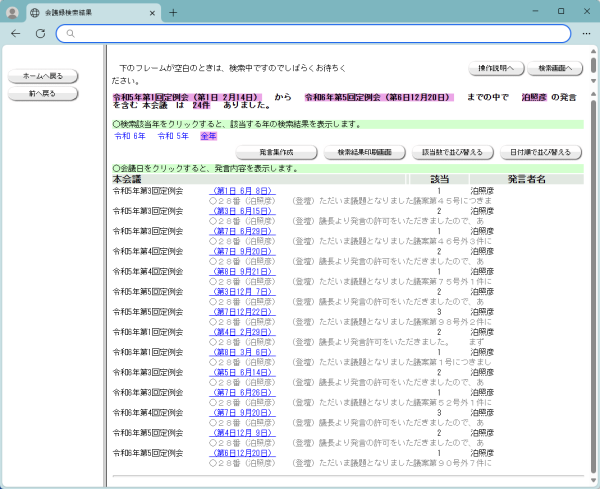Open meeting link 第3日 6月15日
Screen dimensions: 600x489
coord(242,211)
